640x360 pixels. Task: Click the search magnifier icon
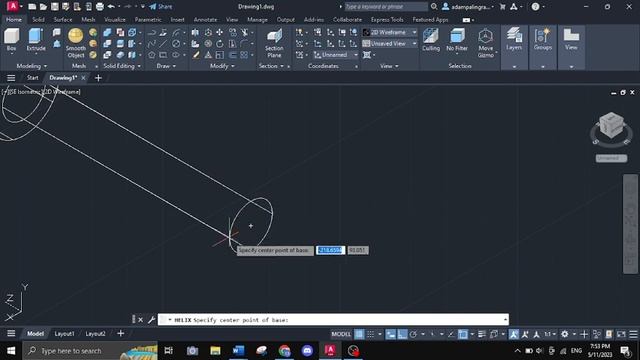coord(434,7)
